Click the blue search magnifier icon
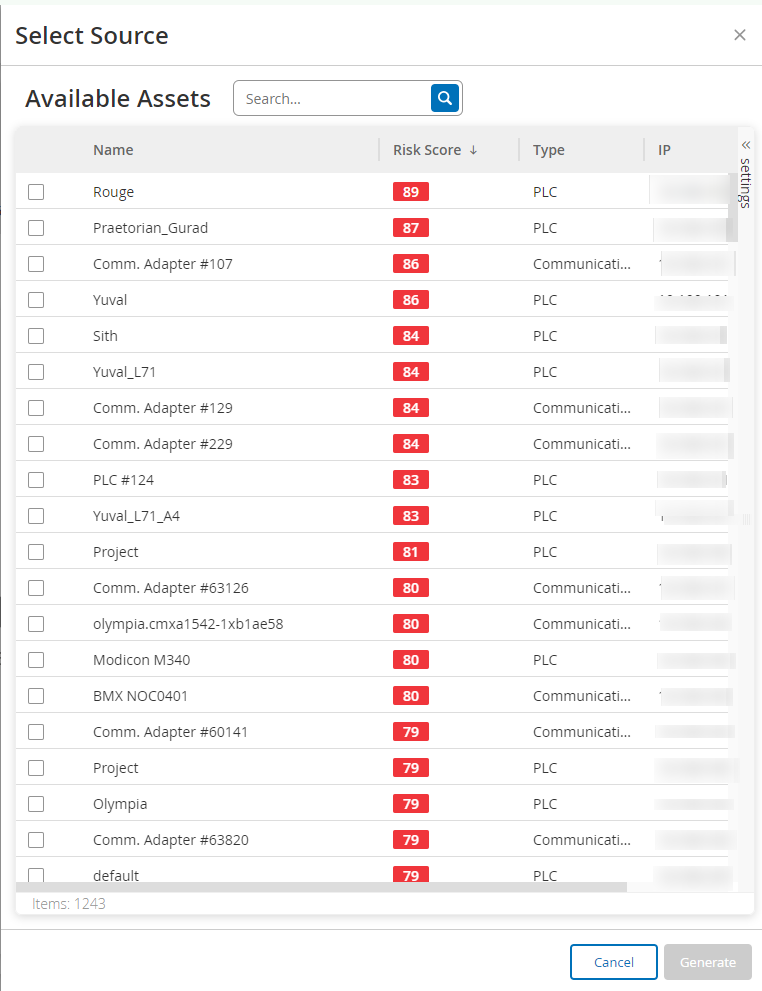762x991 pixels. tap(445, 97)
